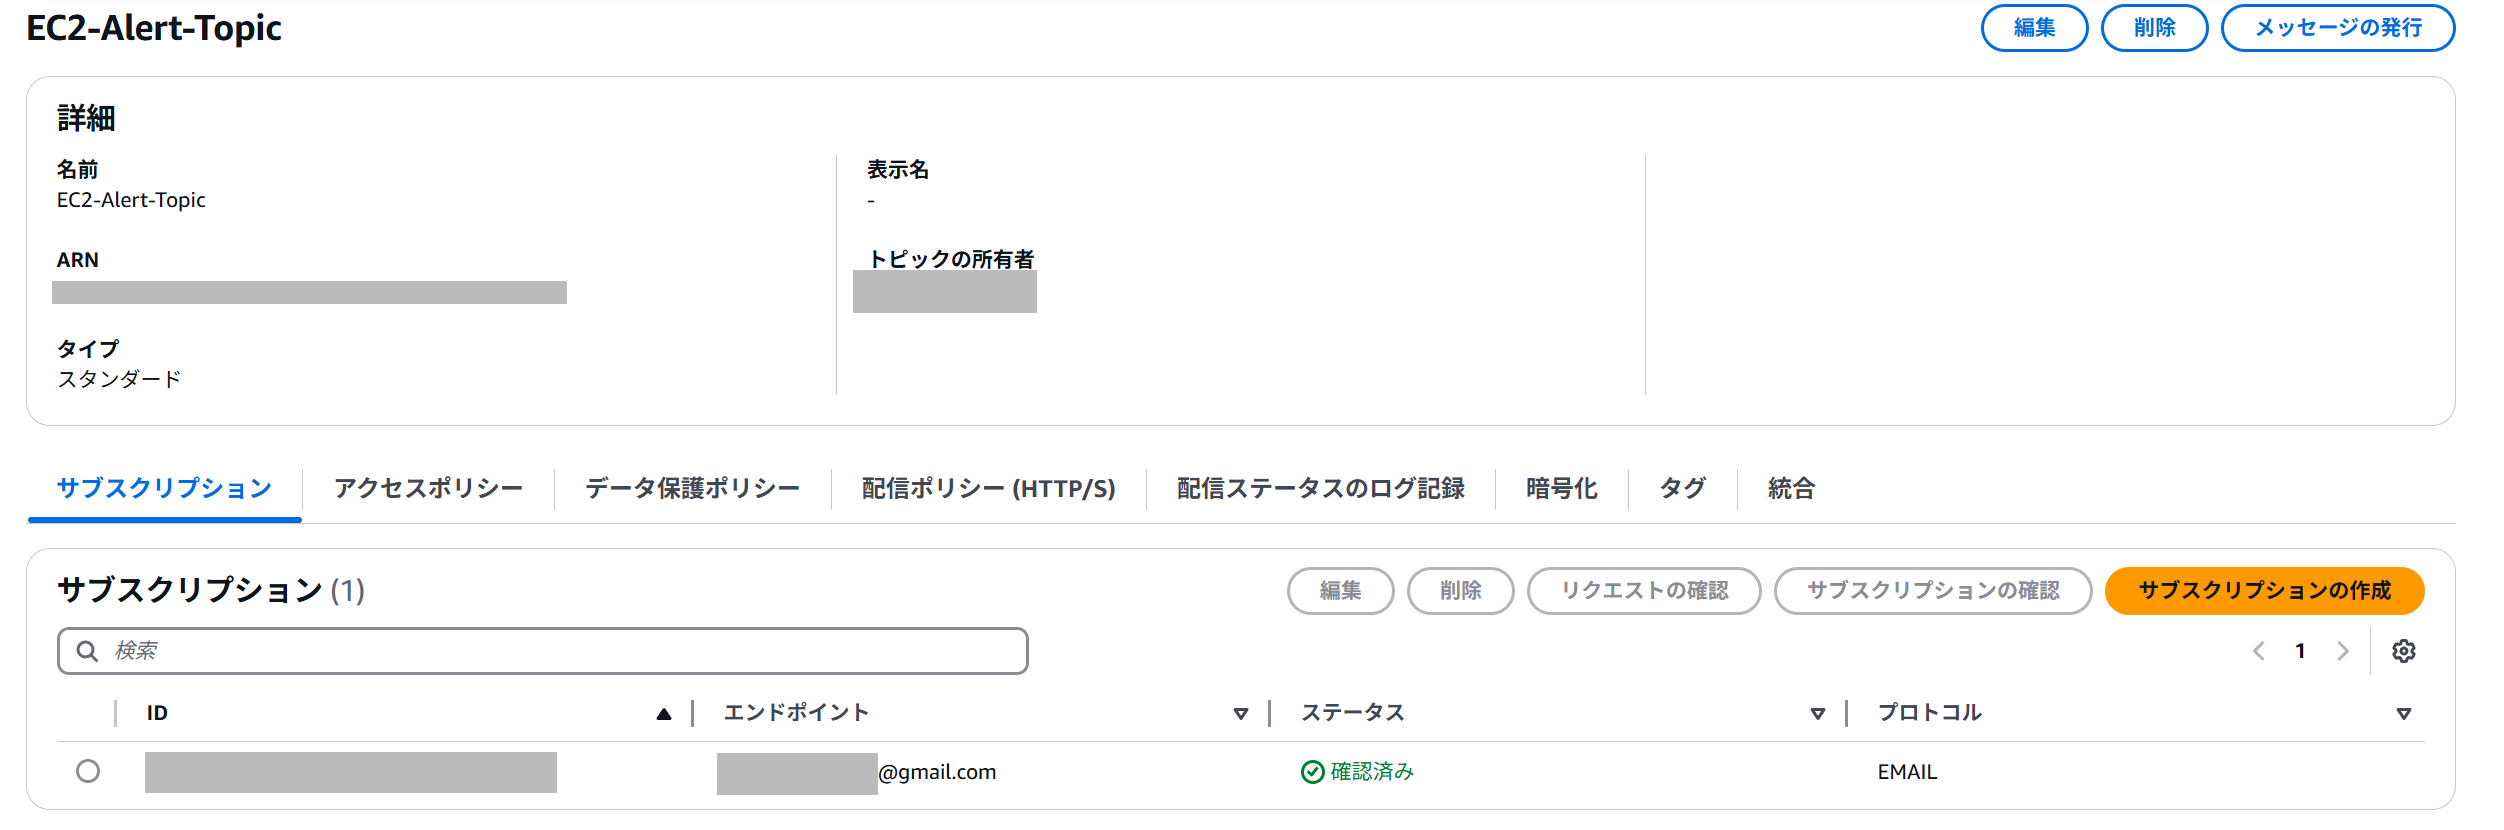Open the 暗号化 tab
Viewport: 2504px width, 830px height.
[1561, 488]
